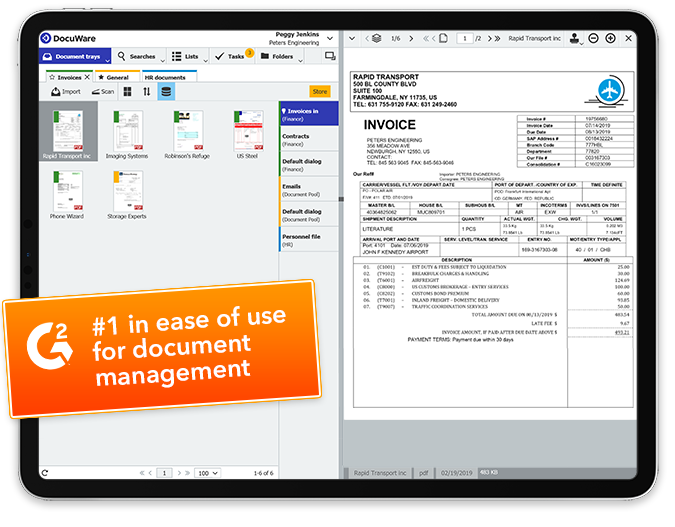Expand the Searches dropdown arrow
The image size is (675, 527).
click(163, 61)
